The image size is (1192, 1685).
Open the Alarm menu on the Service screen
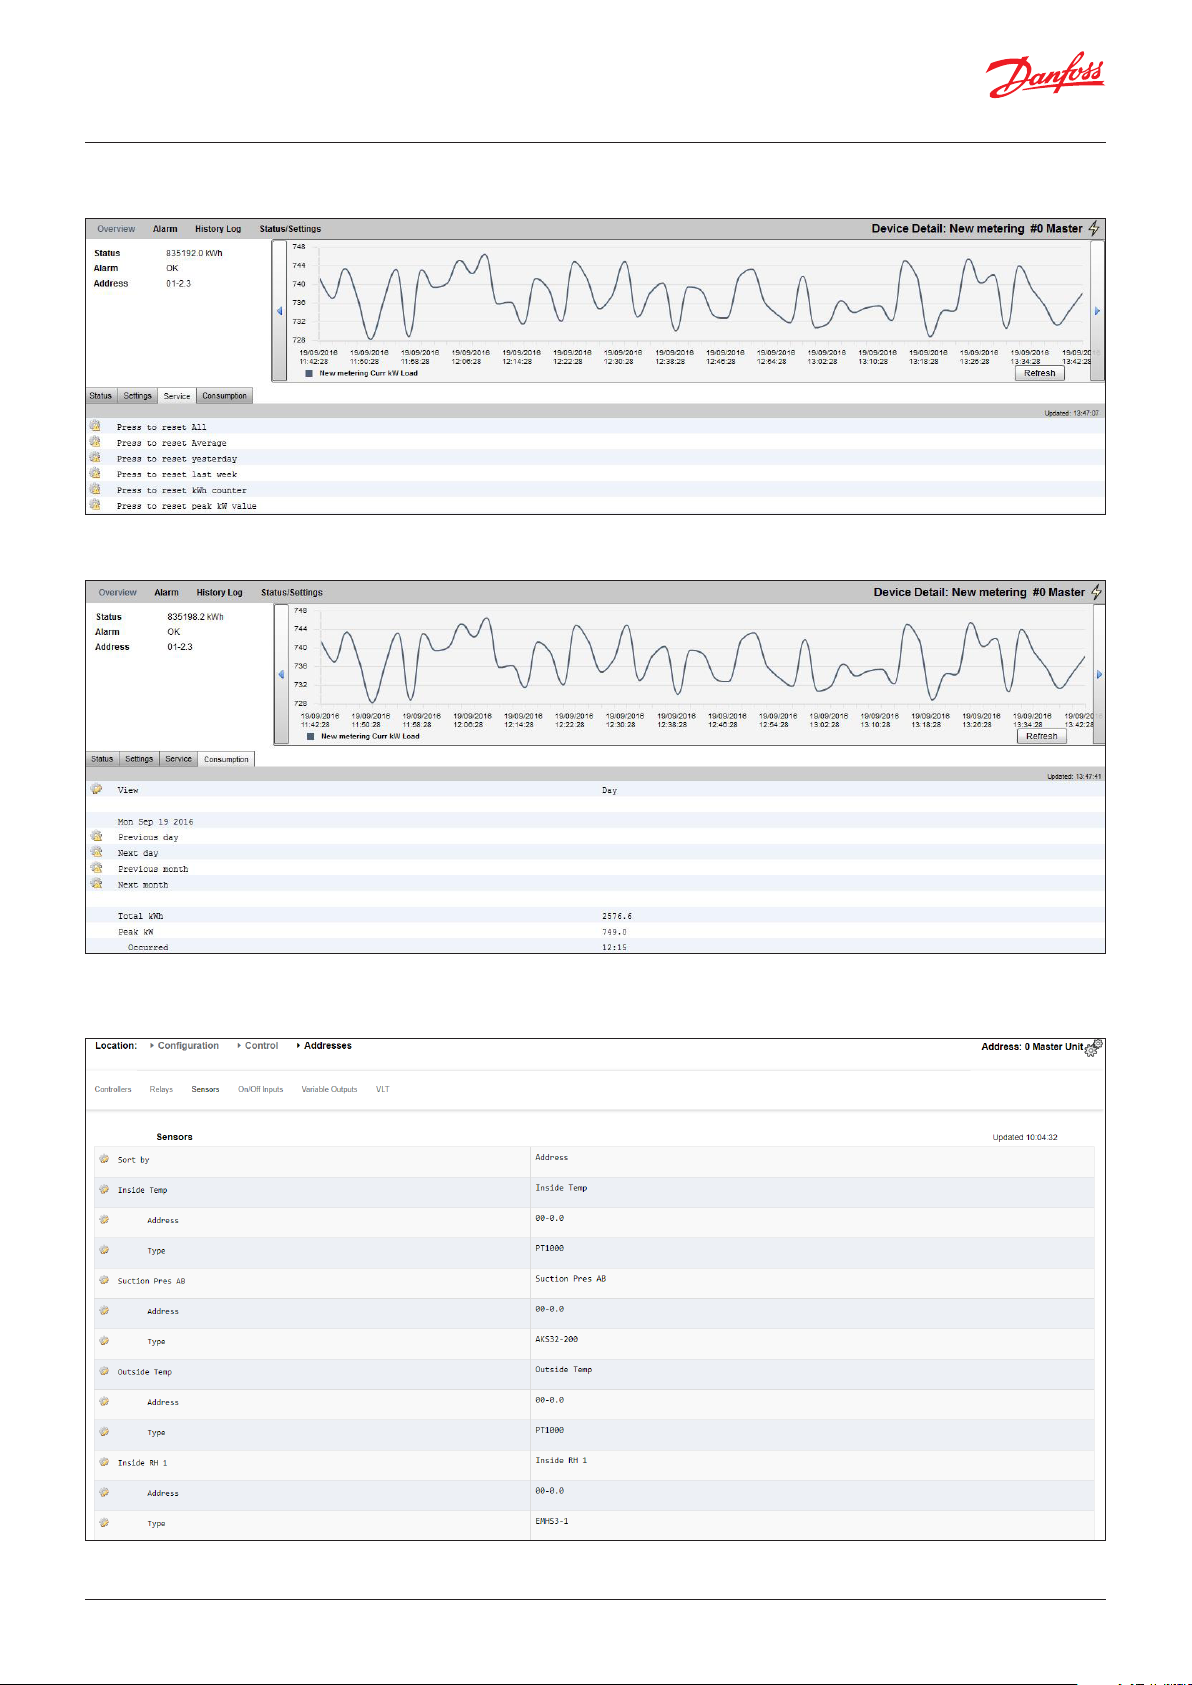(x=165, y=229)
